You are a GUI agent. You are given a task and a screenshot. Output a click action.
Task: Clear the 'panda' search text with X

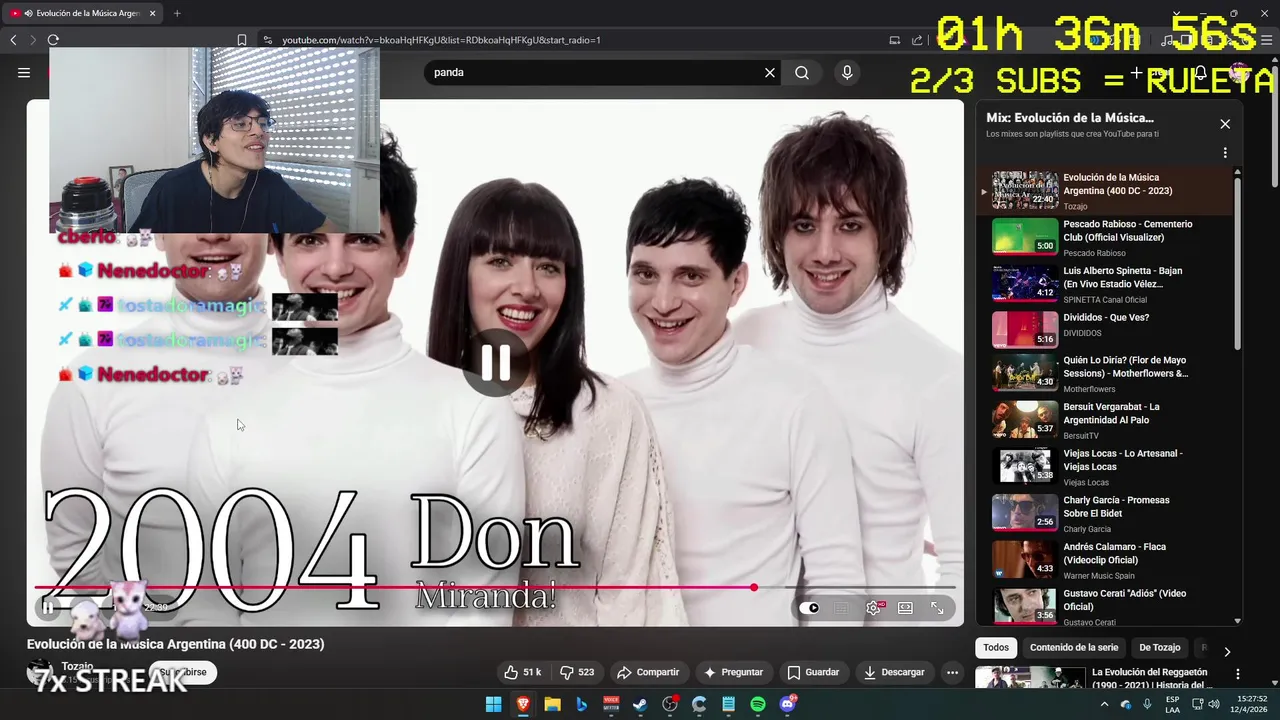coord(770,72)
